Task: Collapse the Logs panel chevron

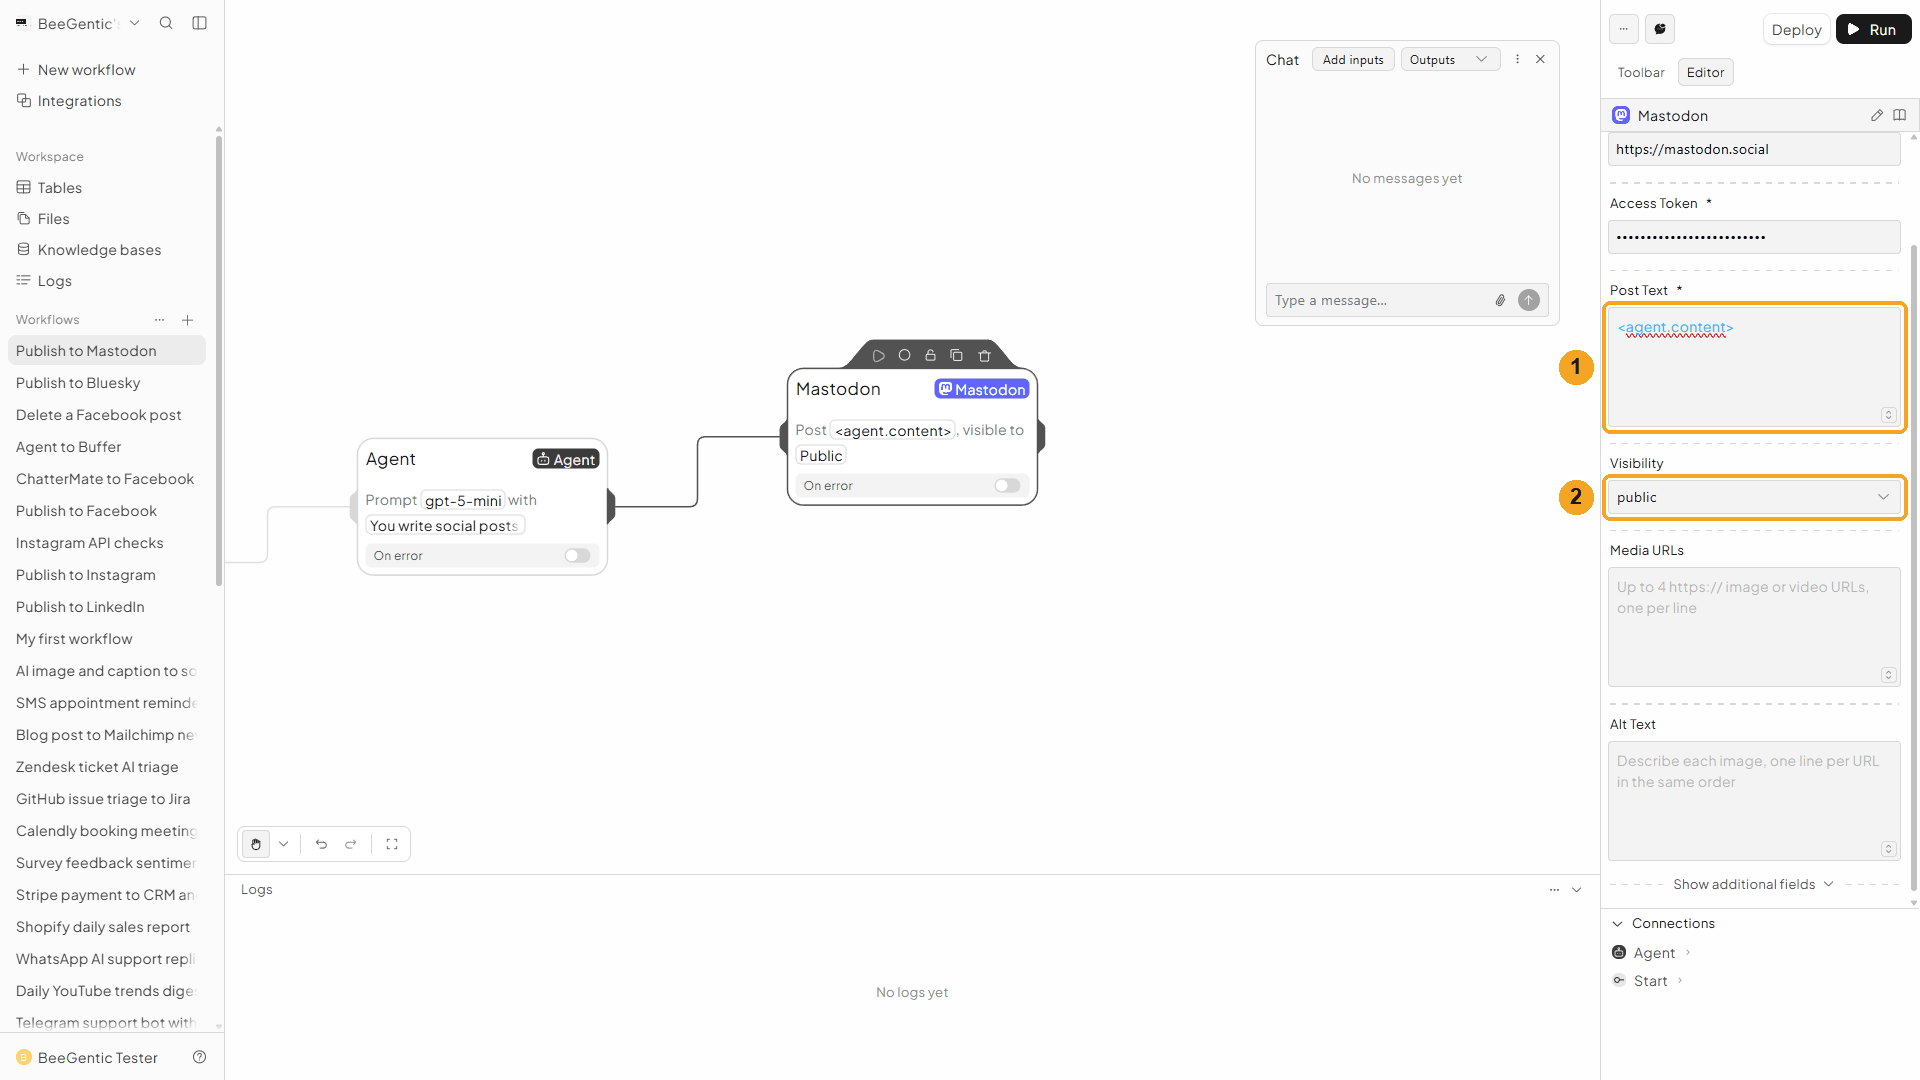Action: click(x=1577, y=890)
